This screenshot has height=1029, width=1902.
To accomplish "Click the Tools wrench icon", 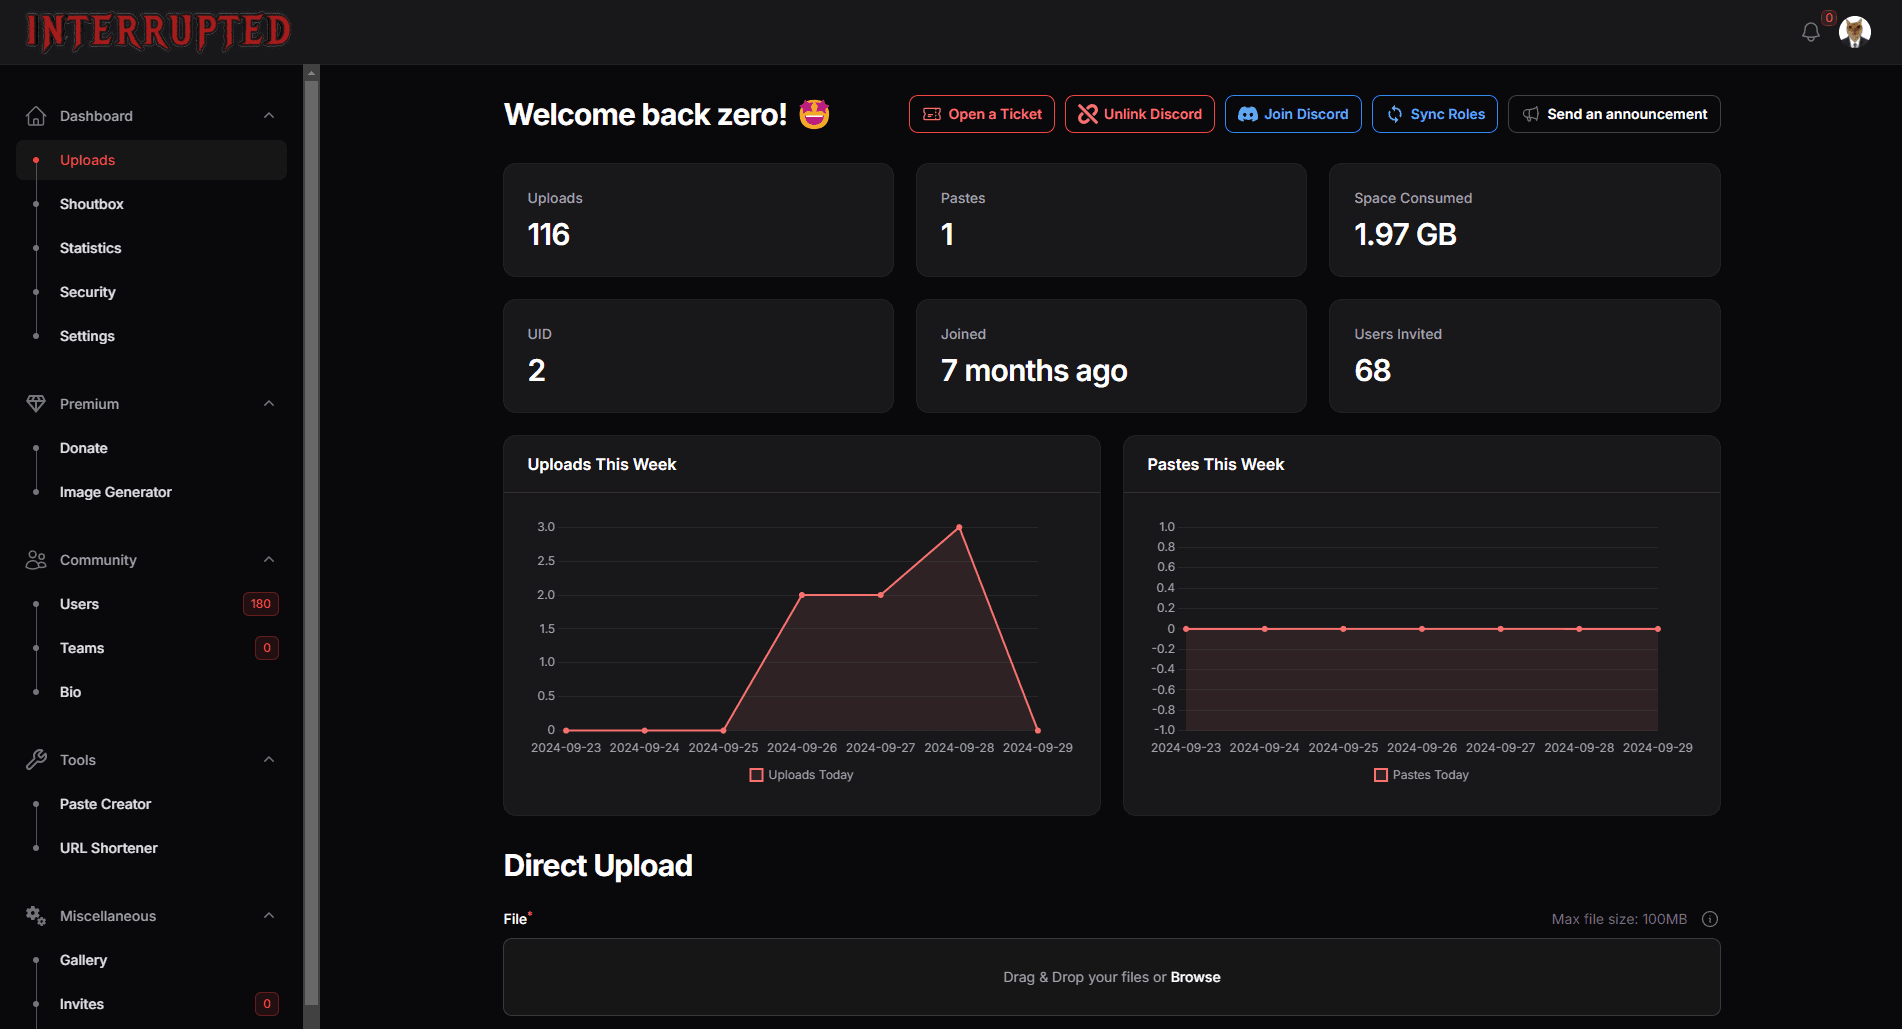I will [x=36, y=760].
